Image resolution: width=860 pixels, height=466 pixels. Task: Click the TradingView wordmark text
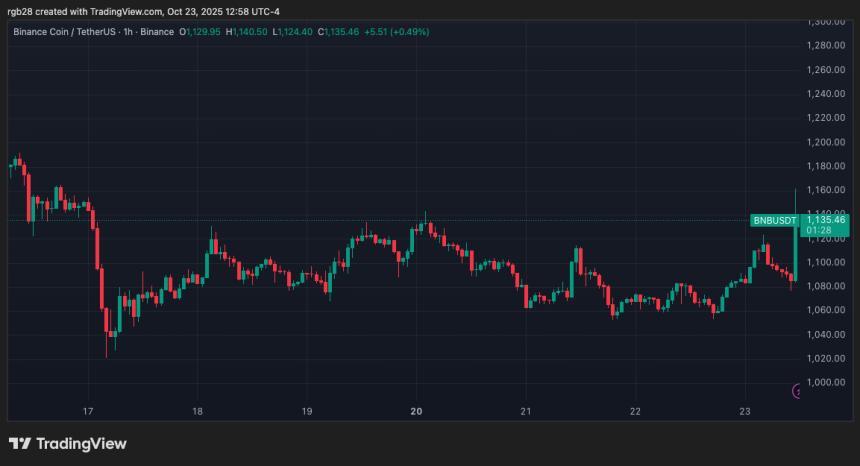pyautogui.click(x=81, y=444)
